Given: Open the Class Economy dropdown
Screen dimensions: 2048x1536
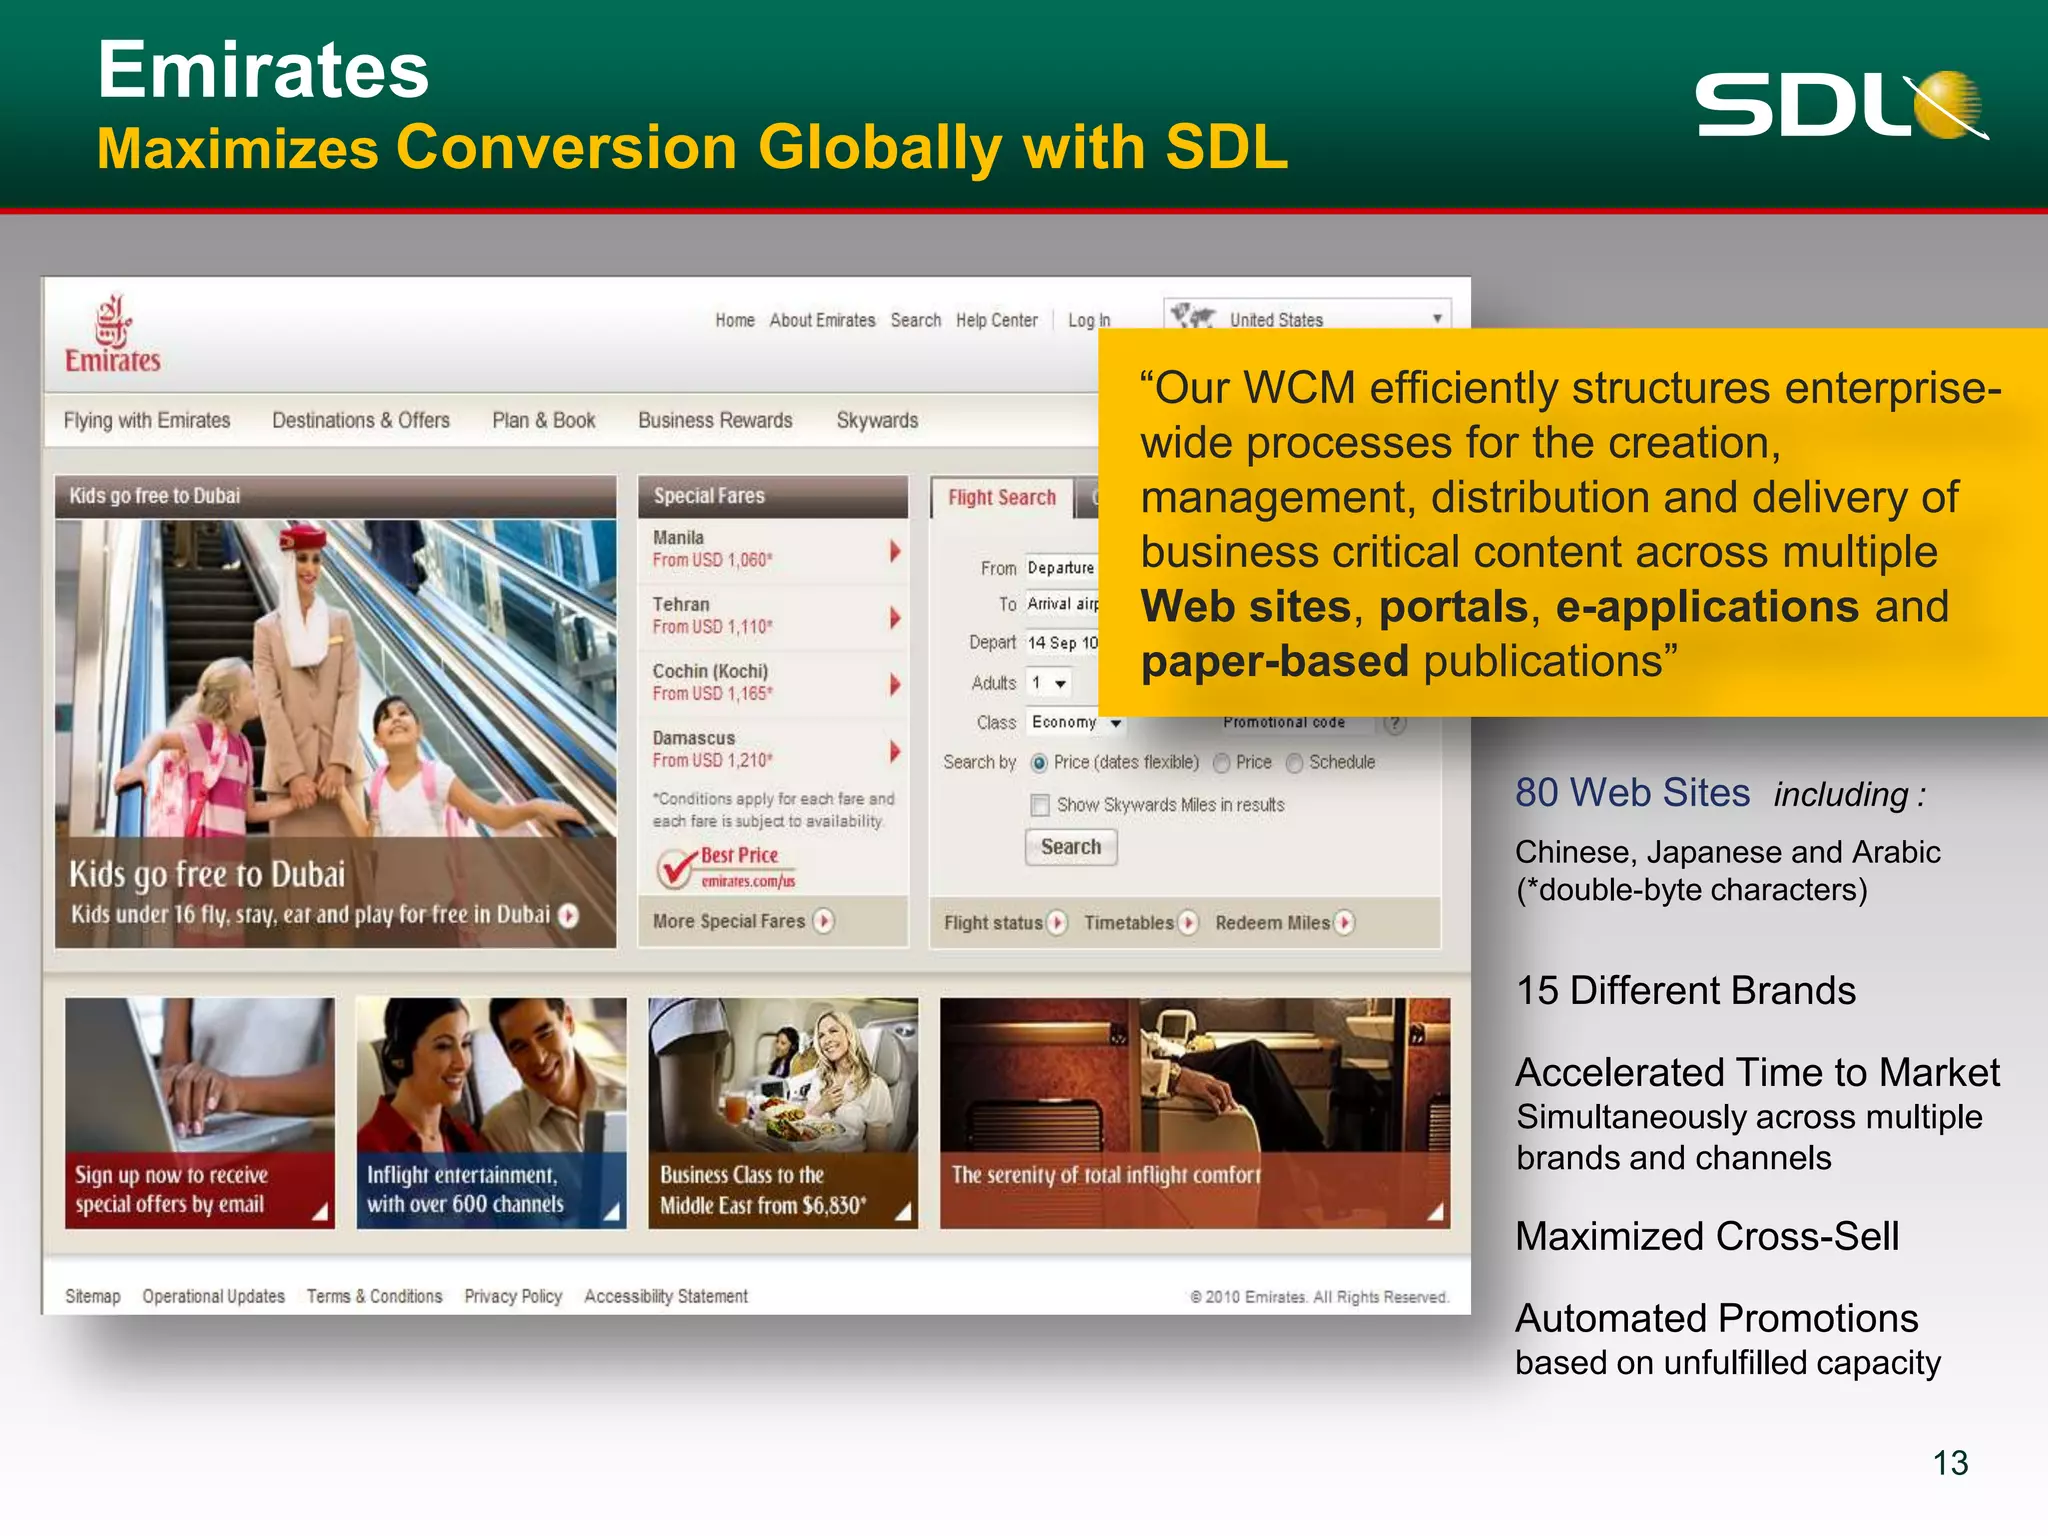Looking at the screenshot, I should click(x=1115, y=723).
